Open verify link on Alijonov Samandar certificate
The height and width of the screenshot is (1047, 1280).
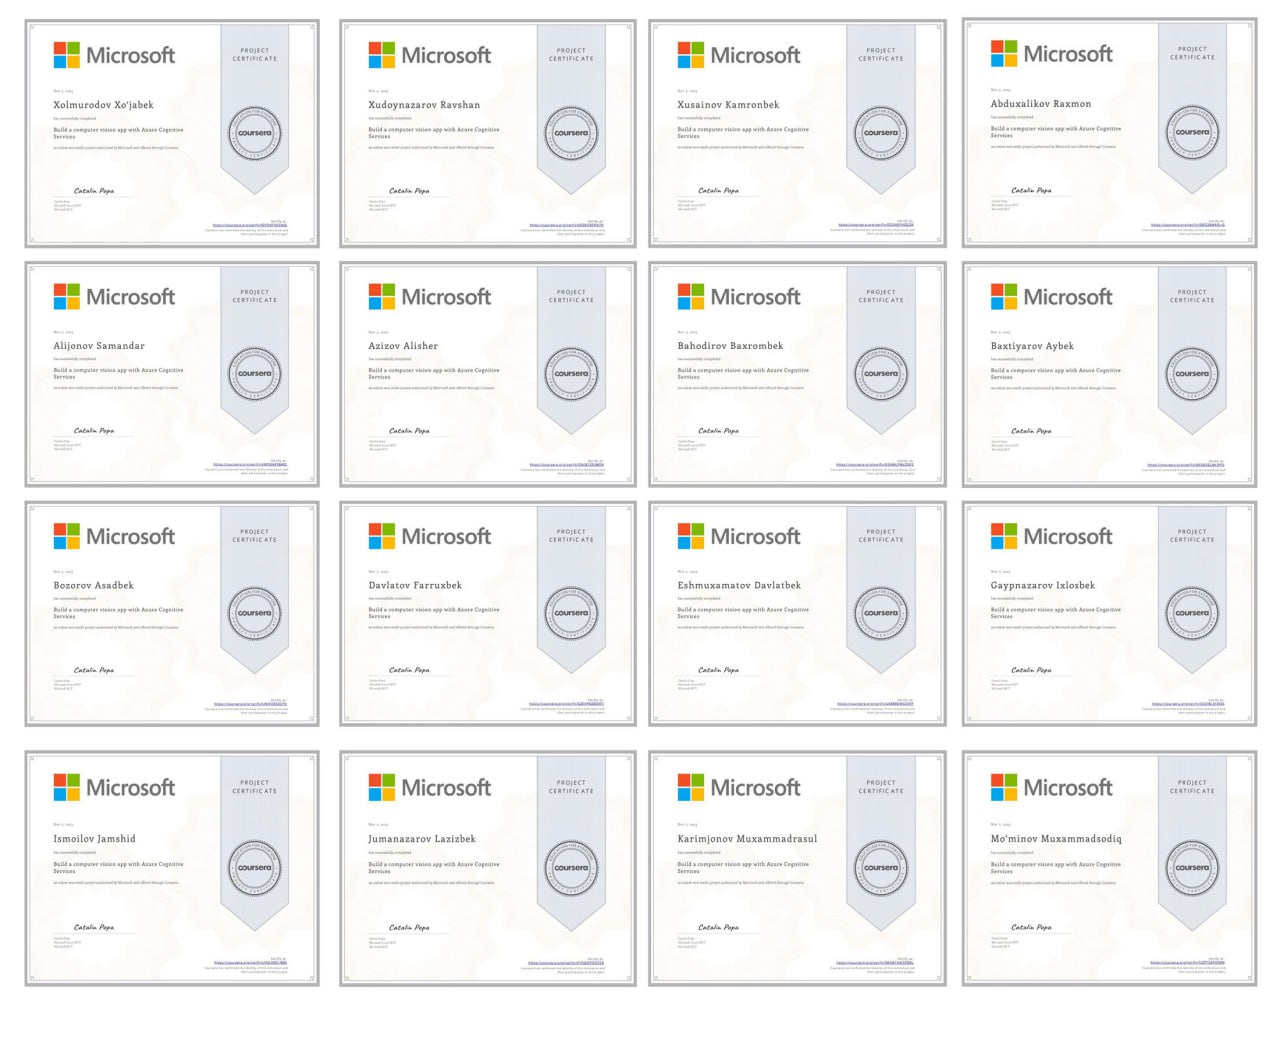[x=250, y=465]
